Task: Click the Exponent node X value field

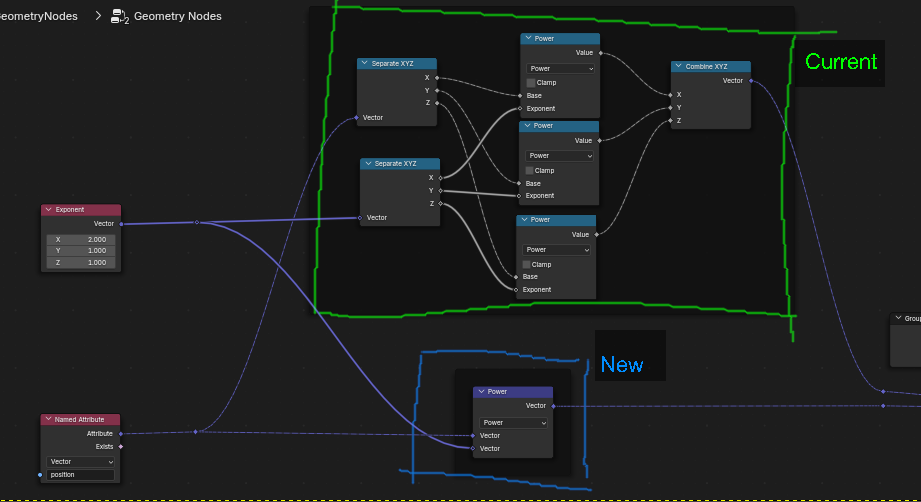Action: click(81, 240)
